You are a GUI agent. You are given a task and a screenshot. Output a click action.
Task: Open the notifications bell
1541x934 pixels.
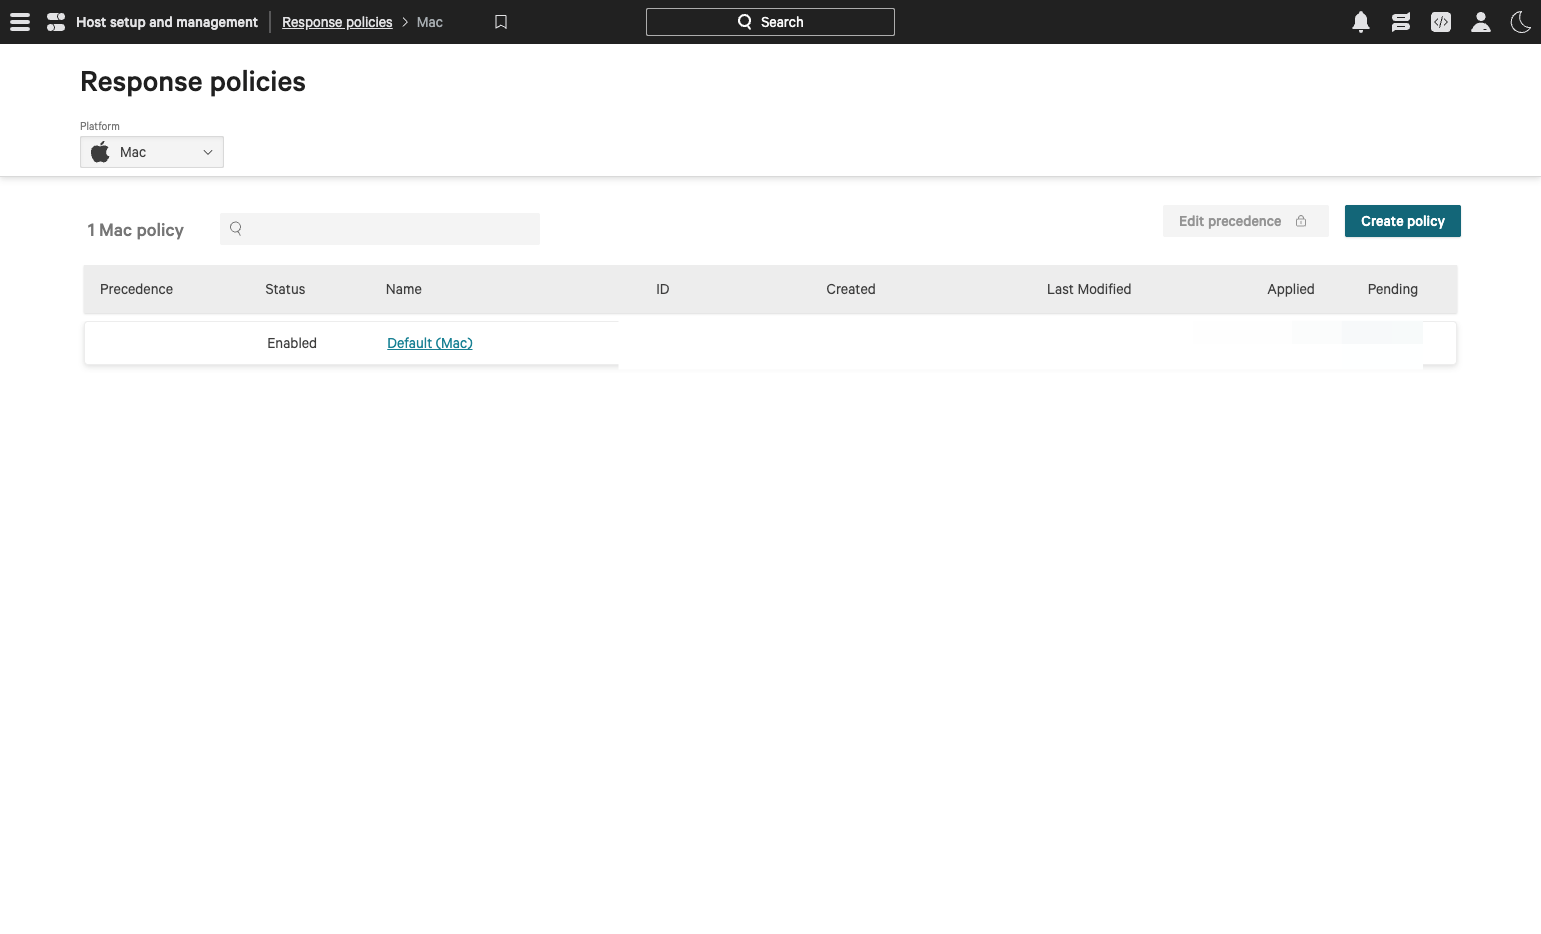[1360, 22]
